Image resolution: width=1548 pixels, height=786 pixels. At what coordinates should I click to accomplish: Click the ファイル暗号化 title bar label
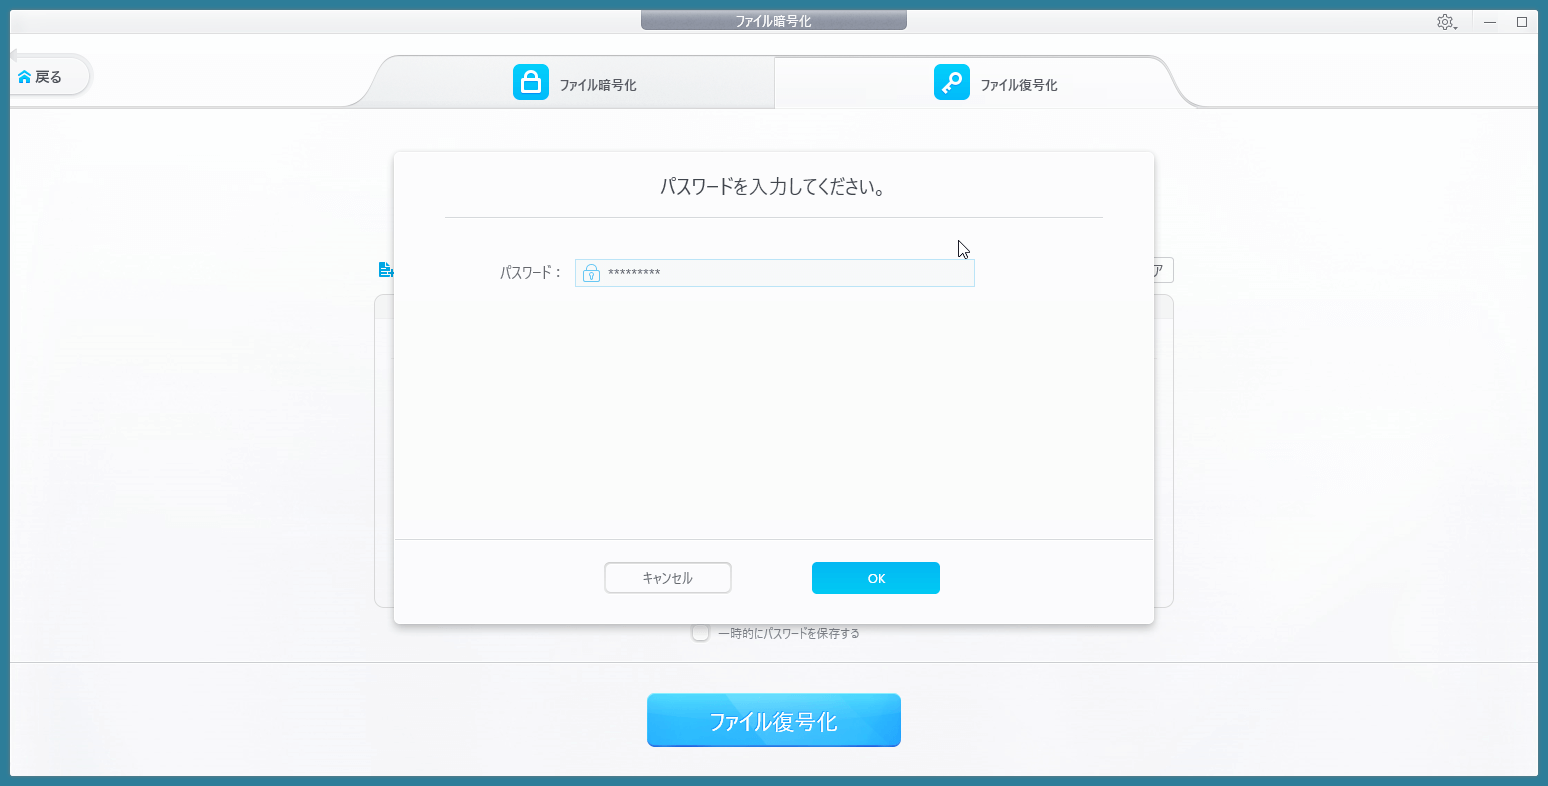click(x=774, y=20)
